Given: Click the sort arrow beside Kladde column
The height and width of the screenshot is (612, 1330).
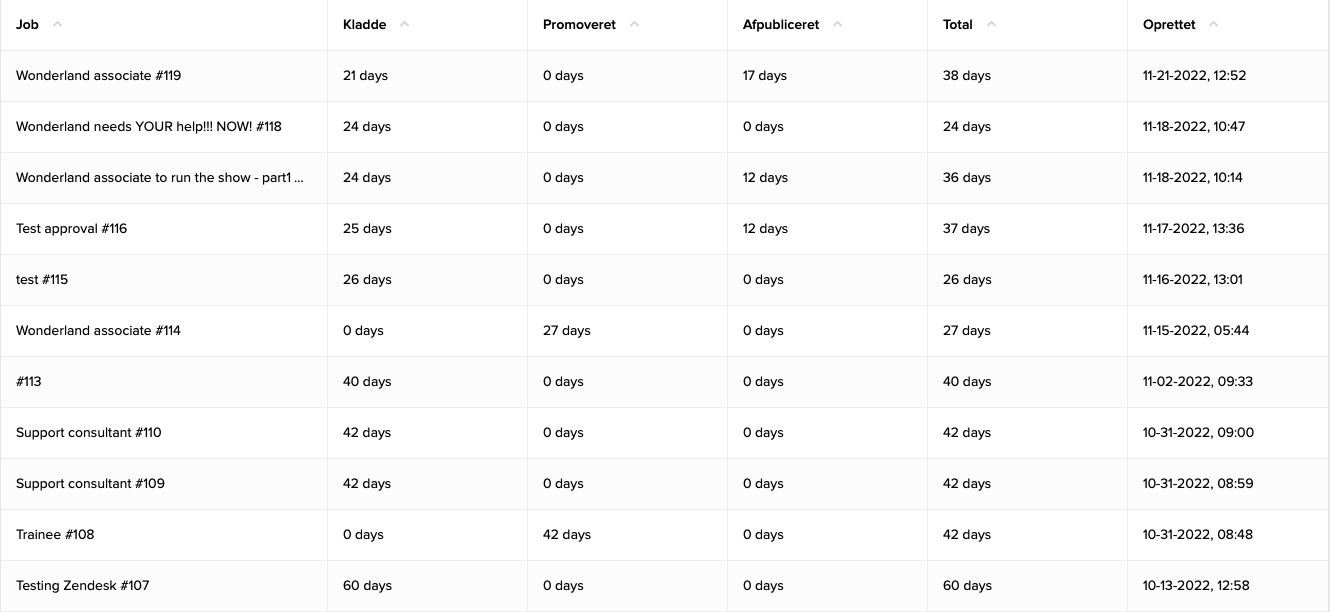Looking at the screenshot, I should pyautogui.click(x=405, y=23).
